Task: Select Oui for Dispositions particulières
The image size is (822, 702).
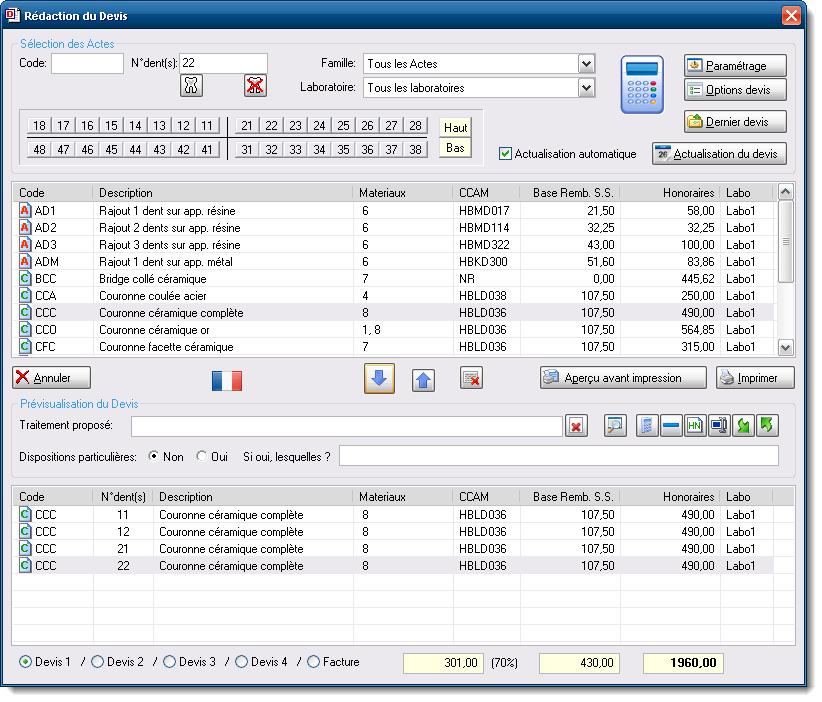Action: 202,456
